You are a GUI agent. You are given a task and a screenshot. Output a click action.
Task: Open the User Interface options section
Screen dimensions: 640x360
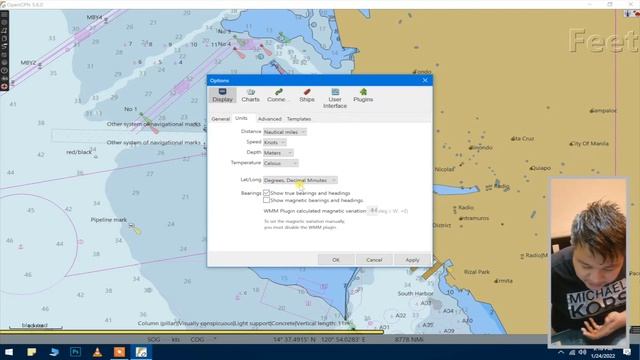click(x=335, y=98)
